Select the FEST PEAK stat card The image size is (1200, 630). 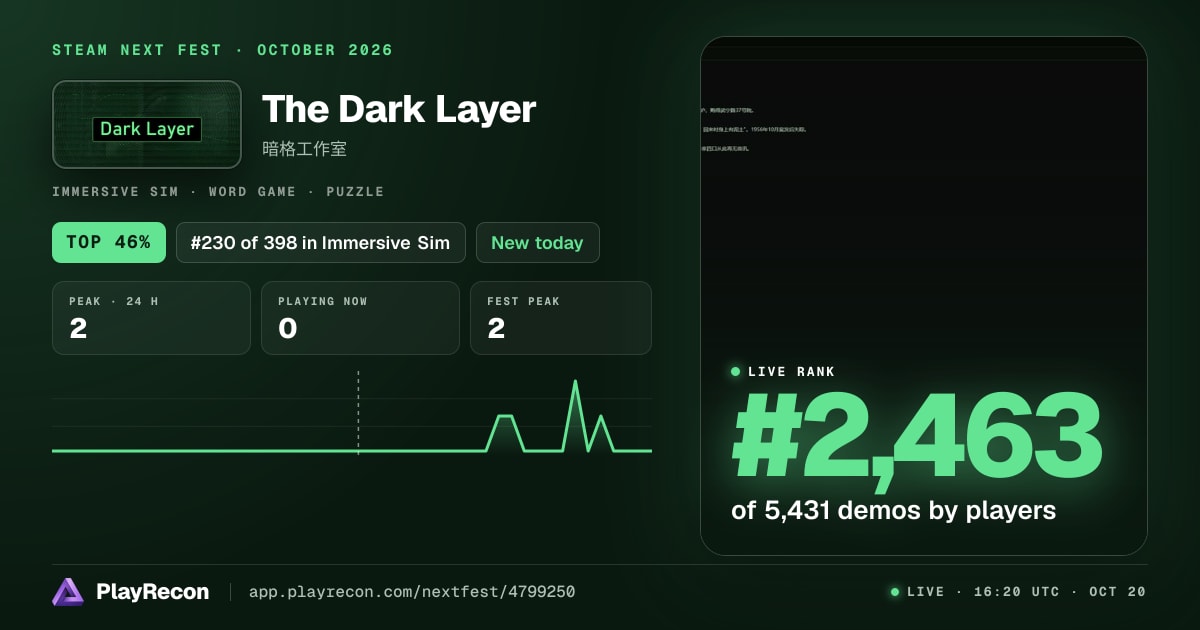(x=561, y=318)
